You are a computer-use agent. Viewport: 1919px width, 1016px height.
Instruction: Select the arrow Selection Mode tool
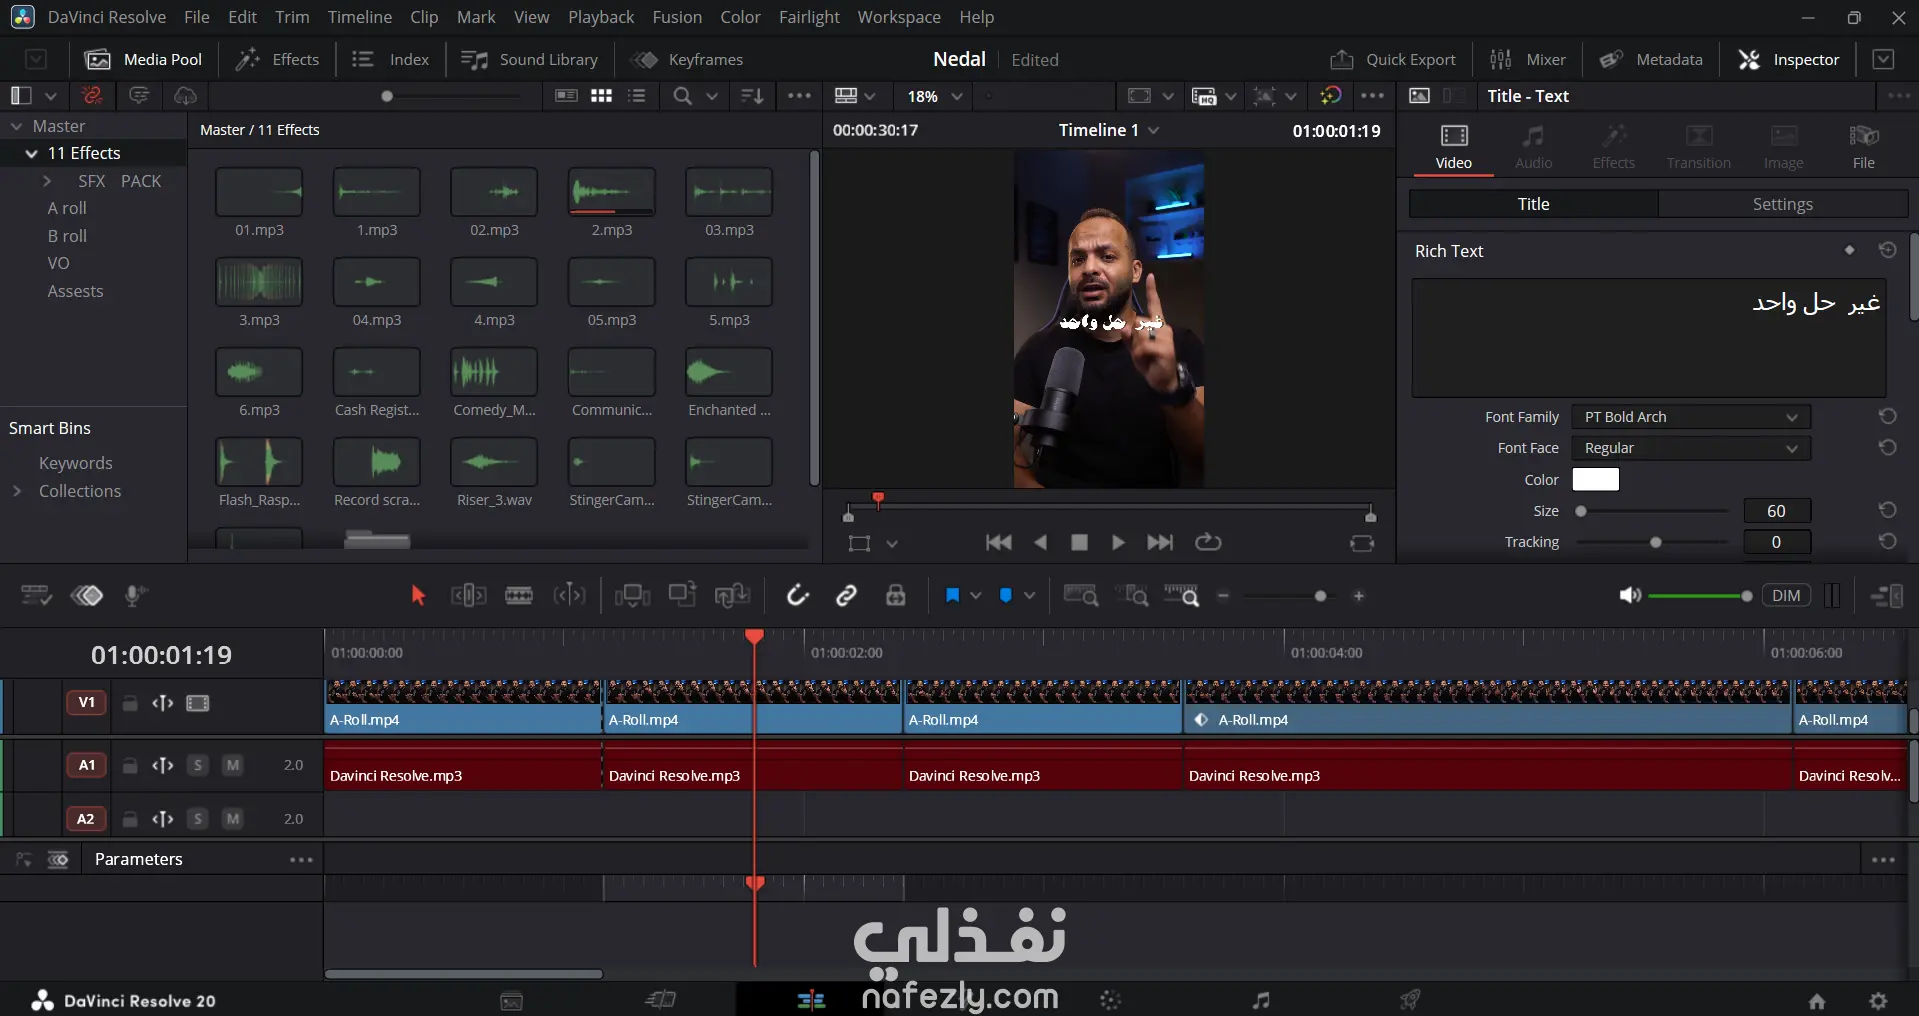click(x=418, y=596)
